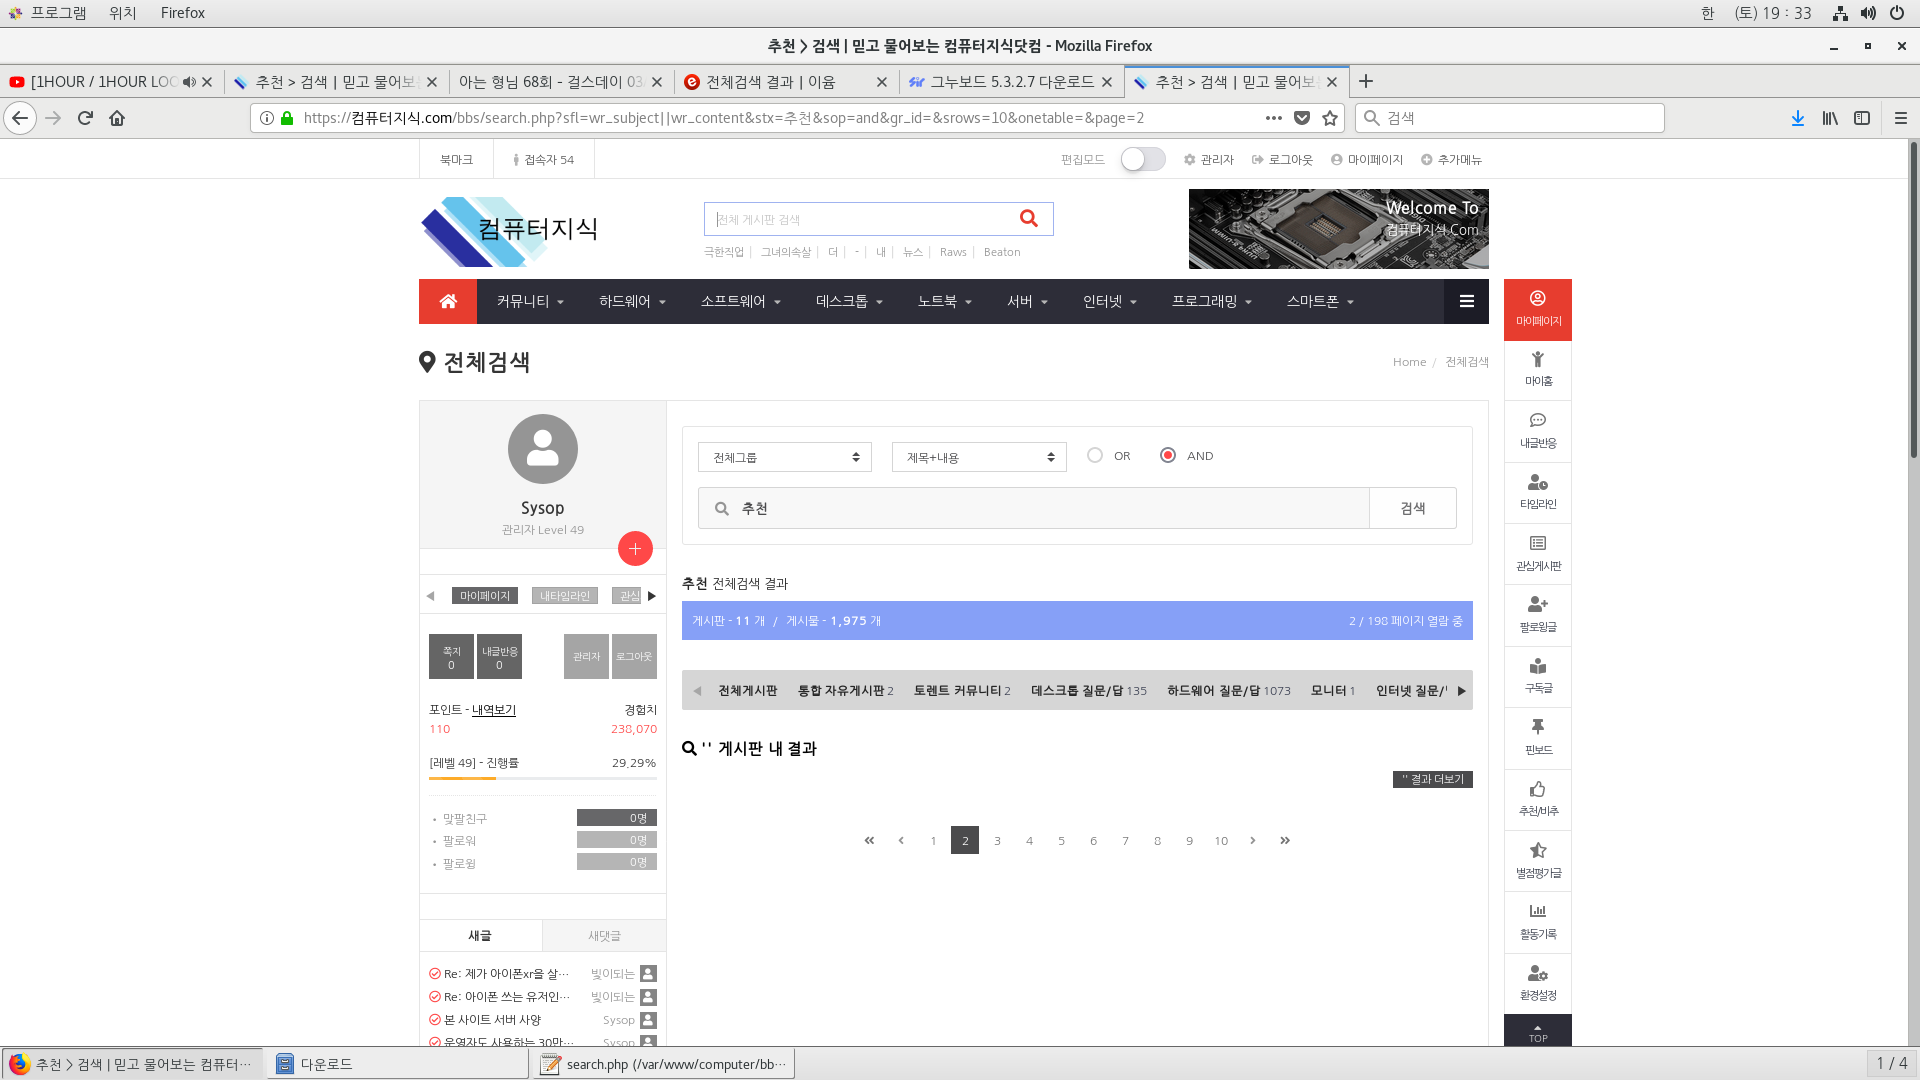This screenshot has width=1920, height=1080.
Task: Open the 제목+내용 search field dropdown
Action: tap(979, 457)
